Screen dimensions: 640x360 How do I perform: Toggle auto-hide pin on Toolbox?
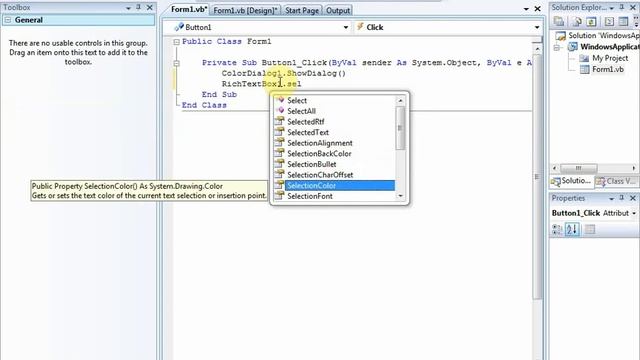click(x=138, y=7)
